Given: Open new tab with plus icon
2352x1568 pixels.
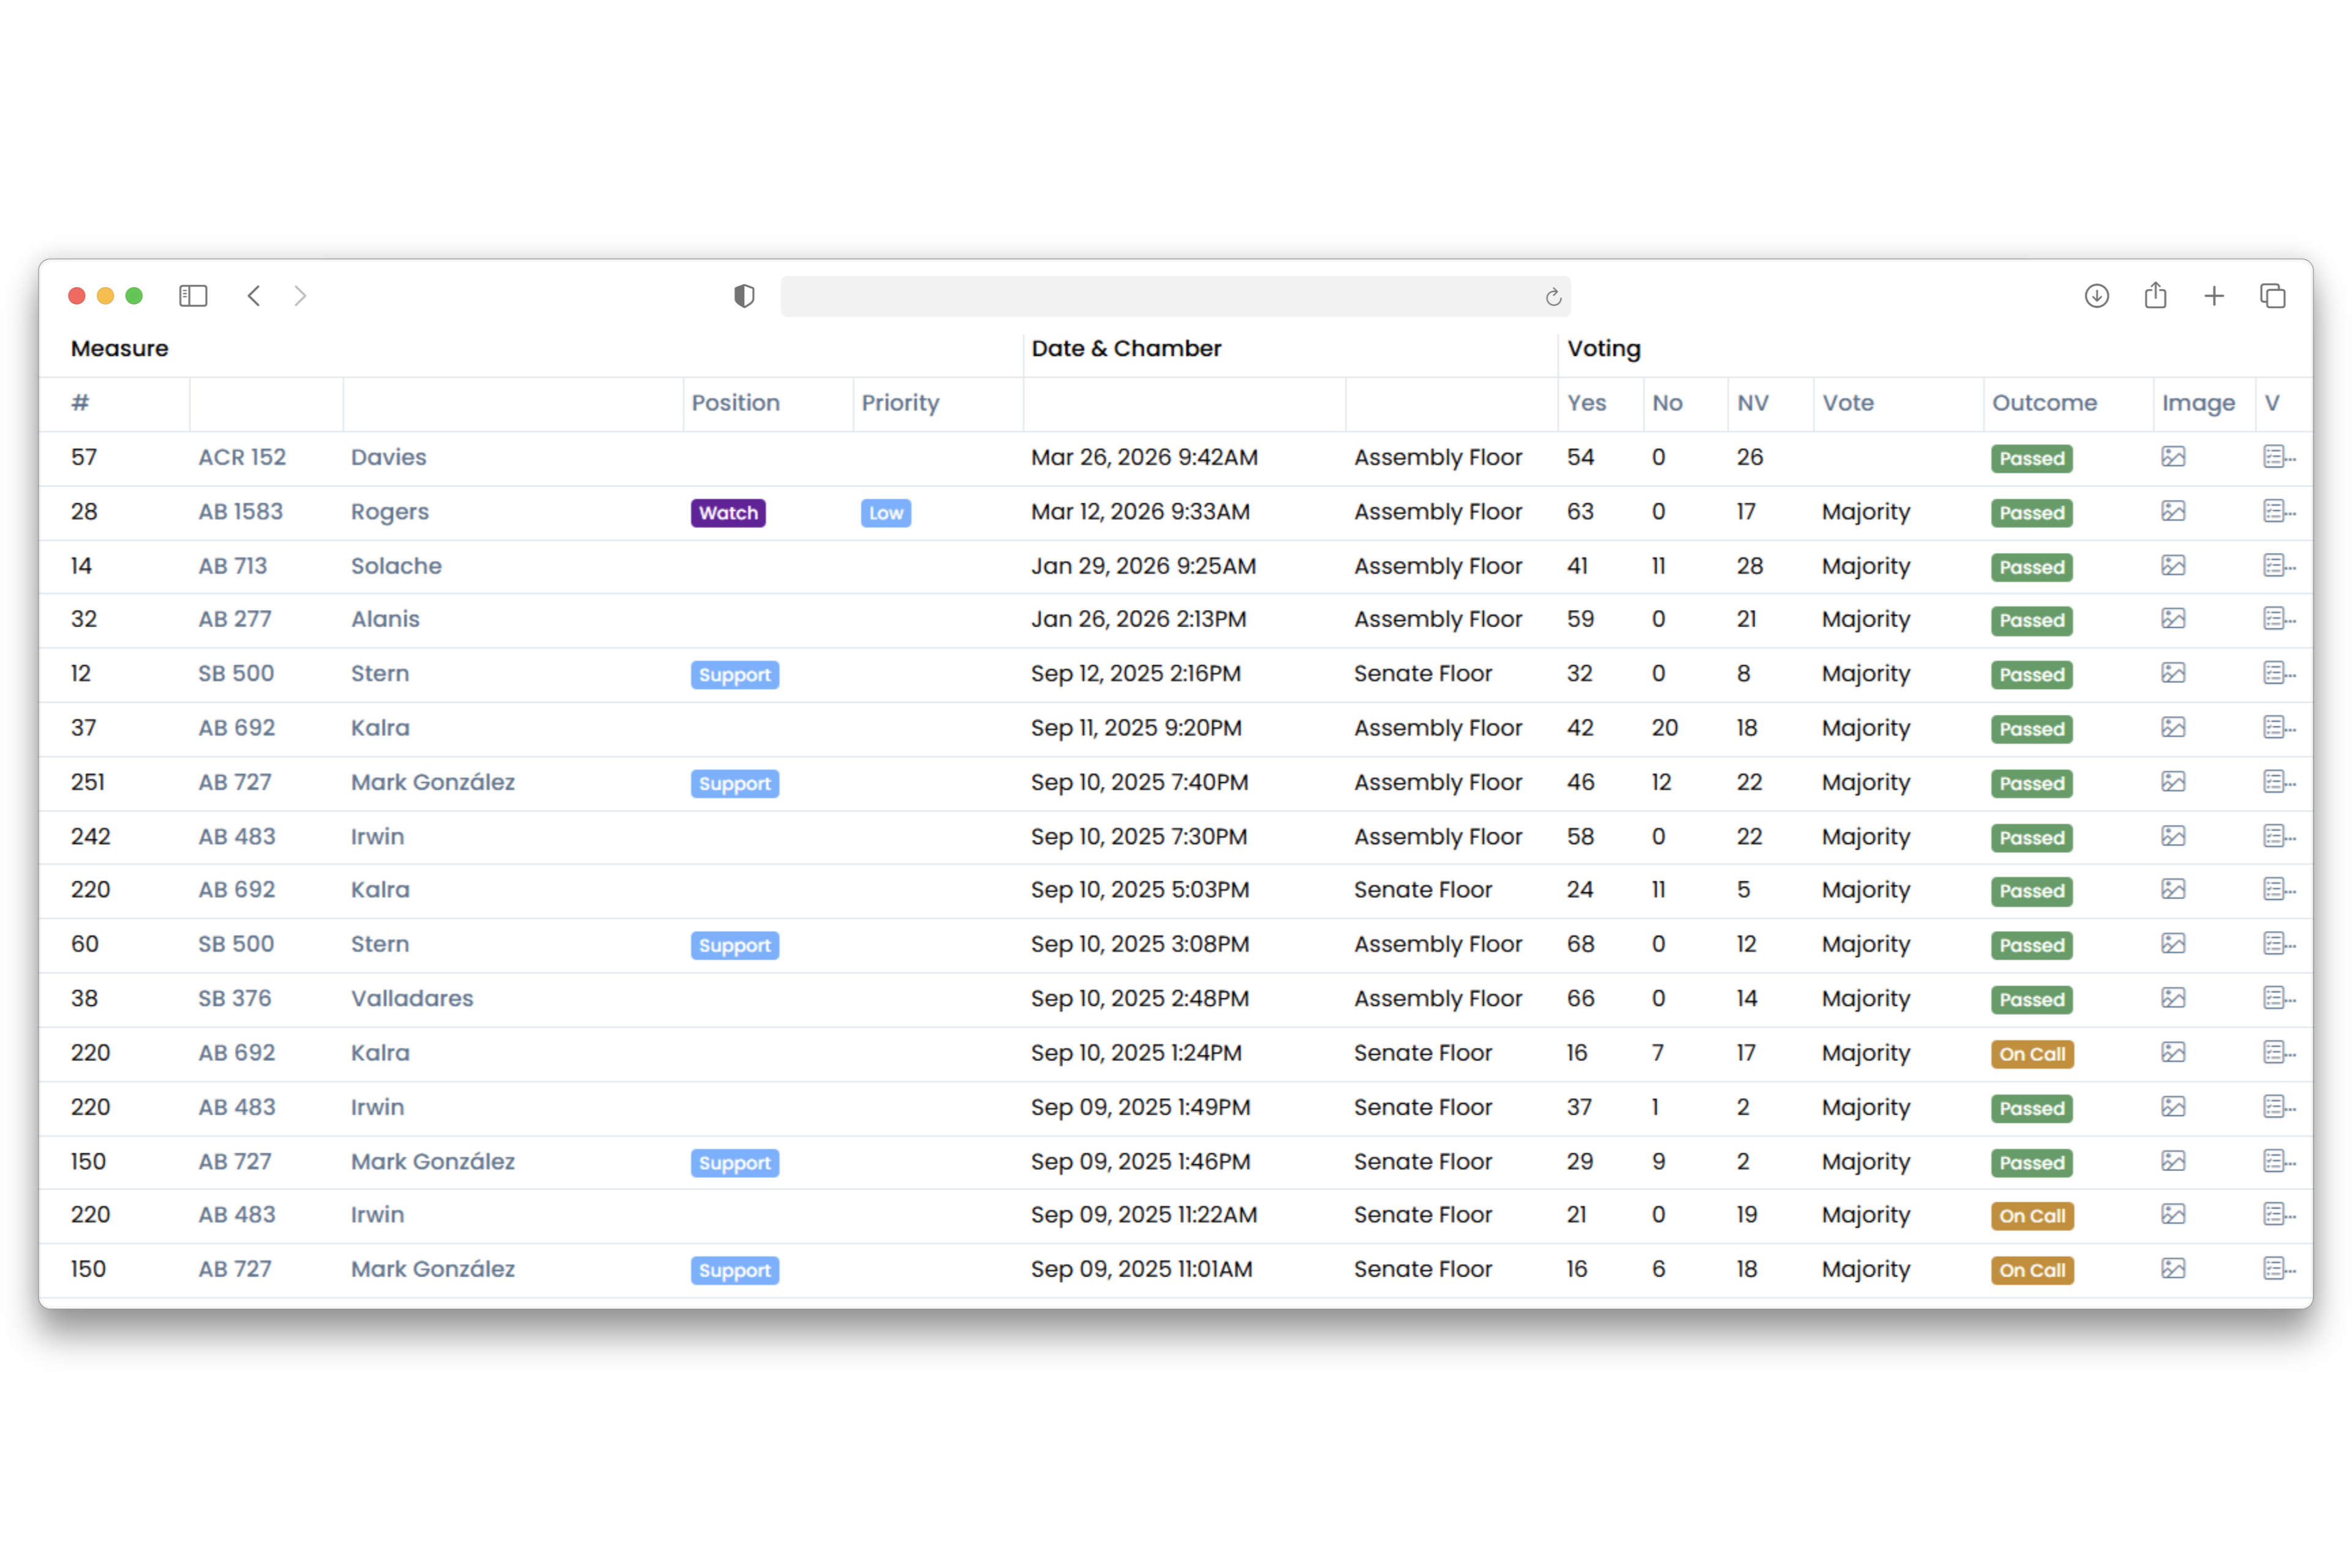Looking at the screenshot, I should pos(2214,296).
